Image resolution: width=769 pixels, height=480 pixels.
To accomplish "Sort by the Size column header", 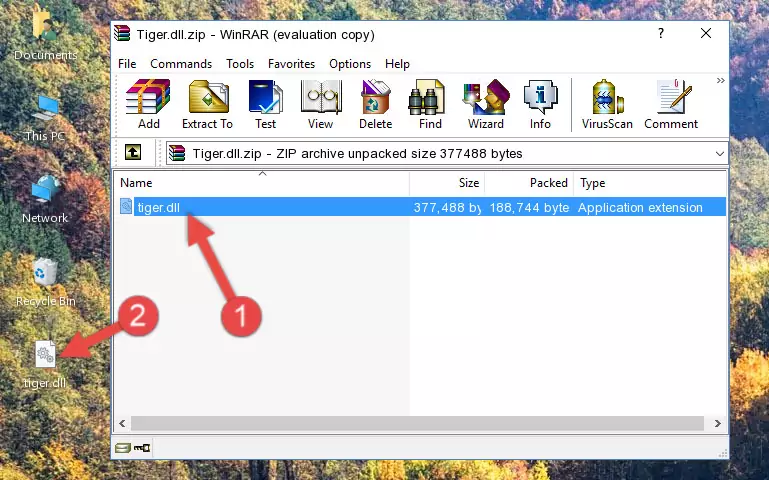I will pos(447,183).
